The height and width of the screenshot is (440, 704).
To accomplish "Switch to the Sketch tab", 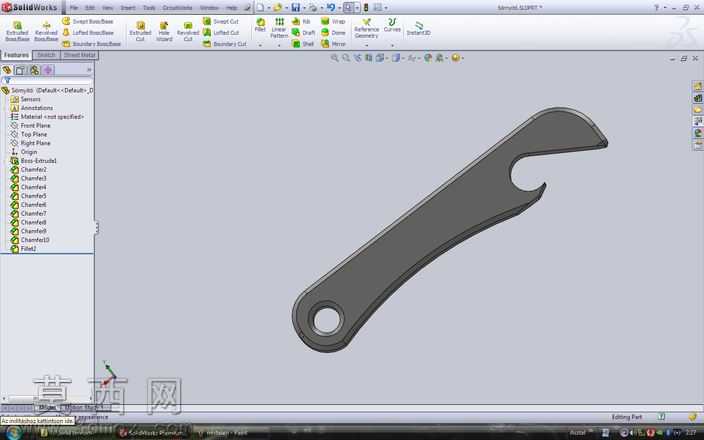I will click(46, 55).
